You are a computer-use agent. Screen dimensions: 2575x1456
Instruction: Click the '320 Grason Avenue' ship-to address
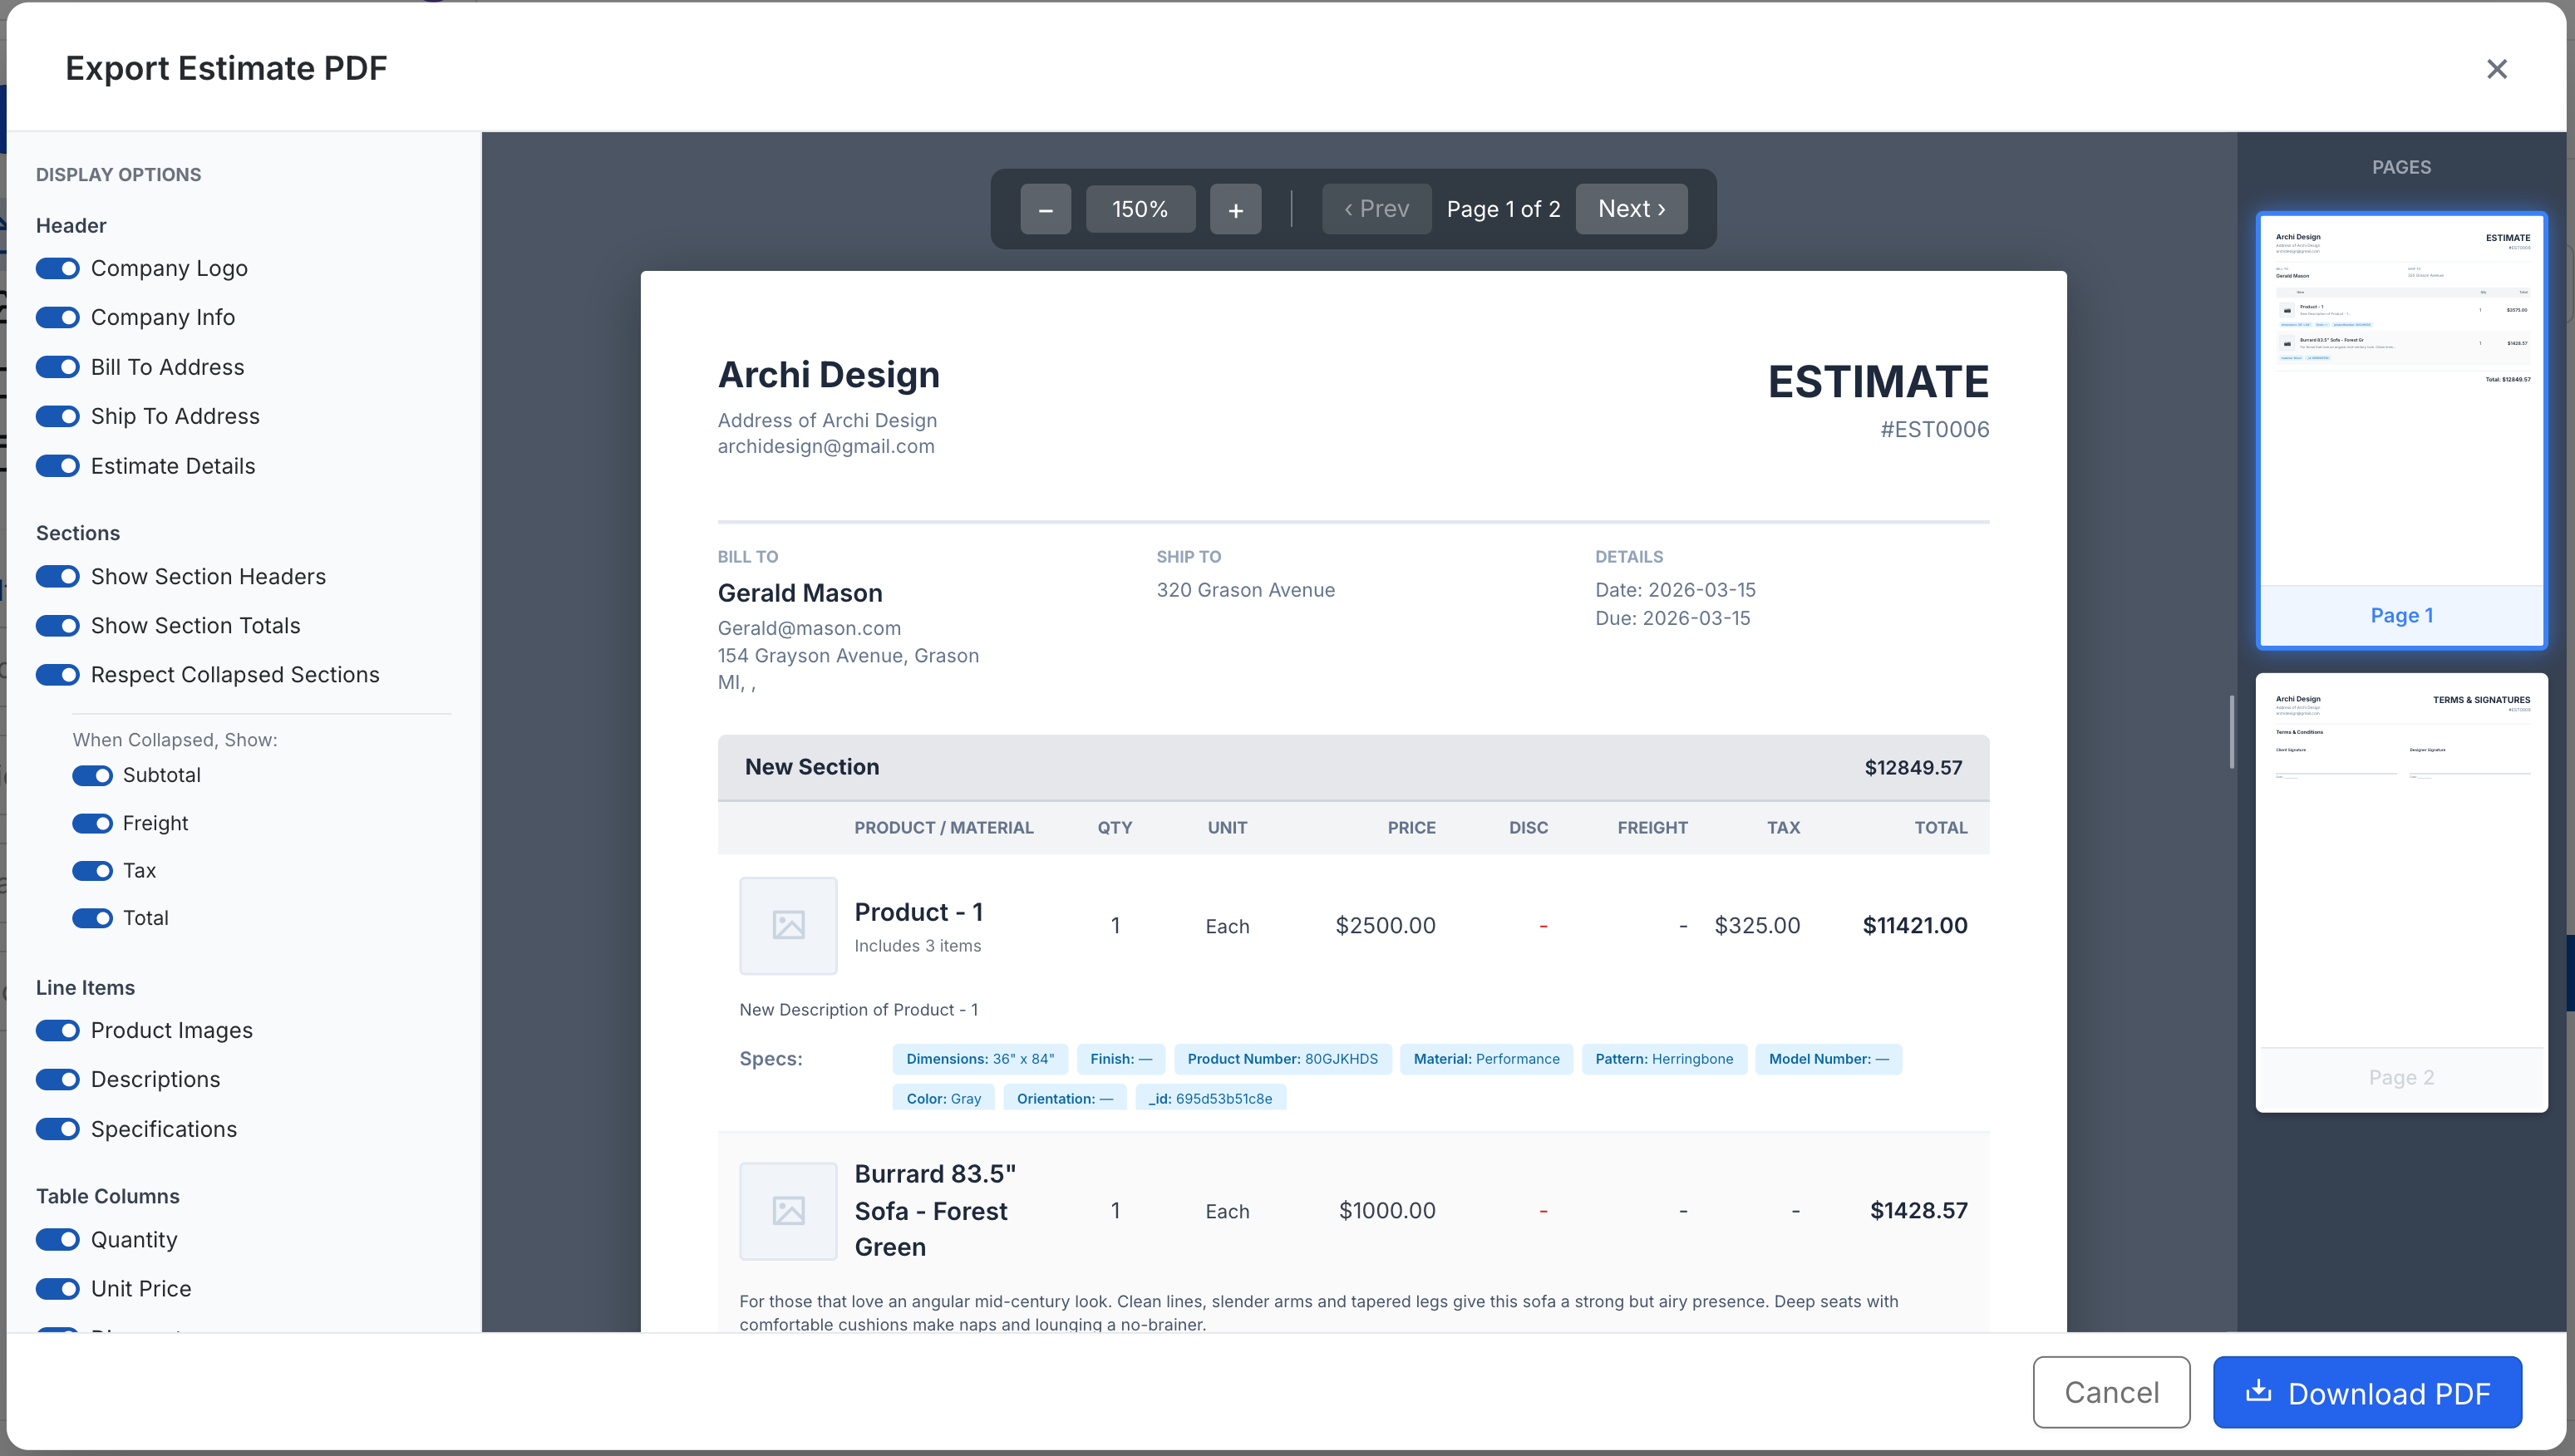pos(1245,590)
